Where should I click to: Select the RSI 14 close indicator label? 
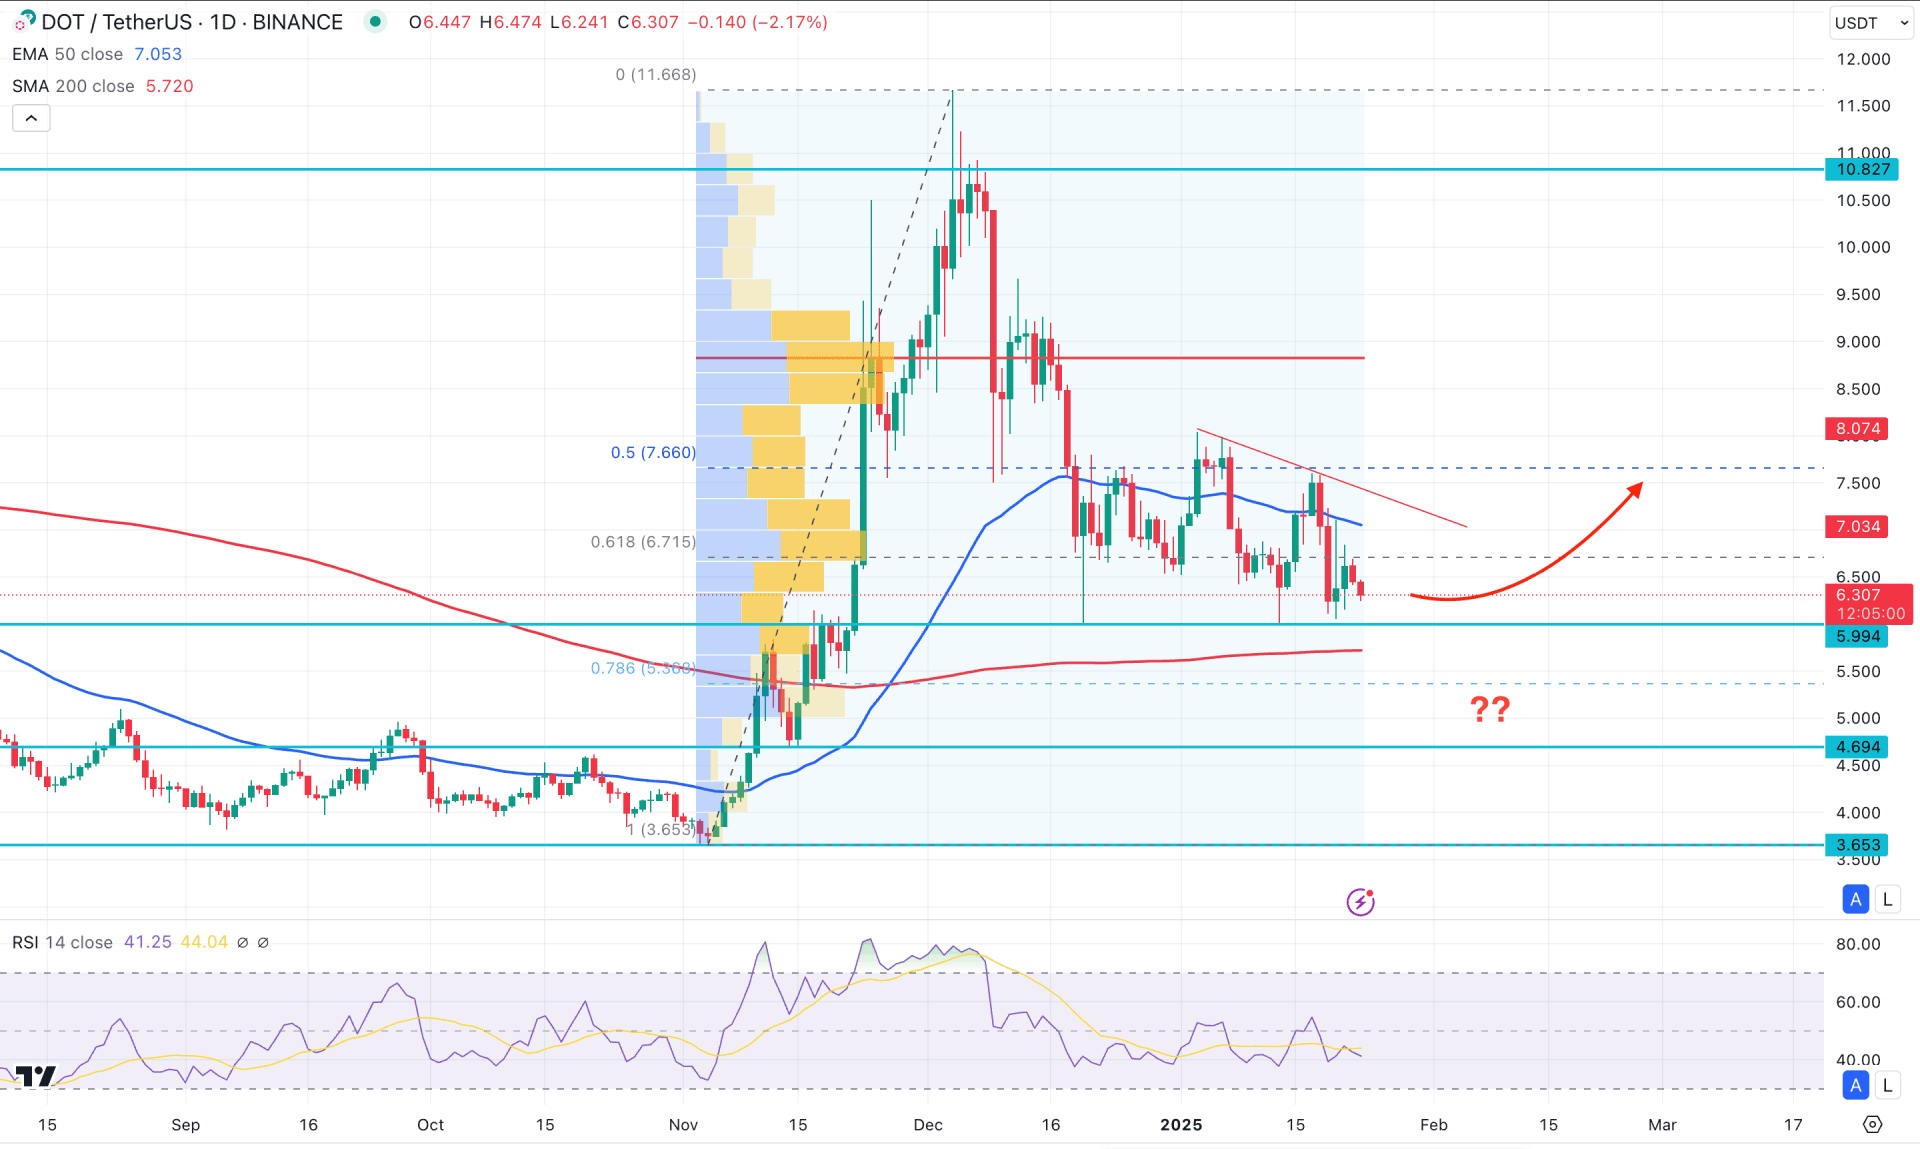(62, 942)
